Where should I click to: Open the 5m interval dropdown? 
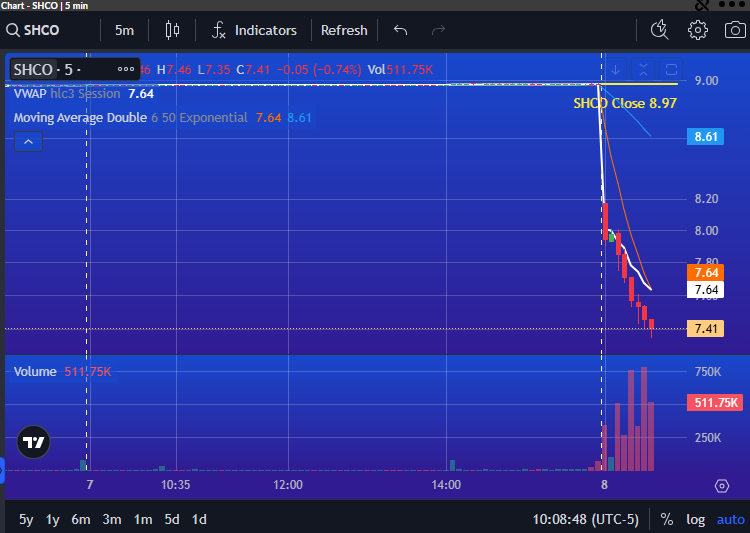[124, 30]
